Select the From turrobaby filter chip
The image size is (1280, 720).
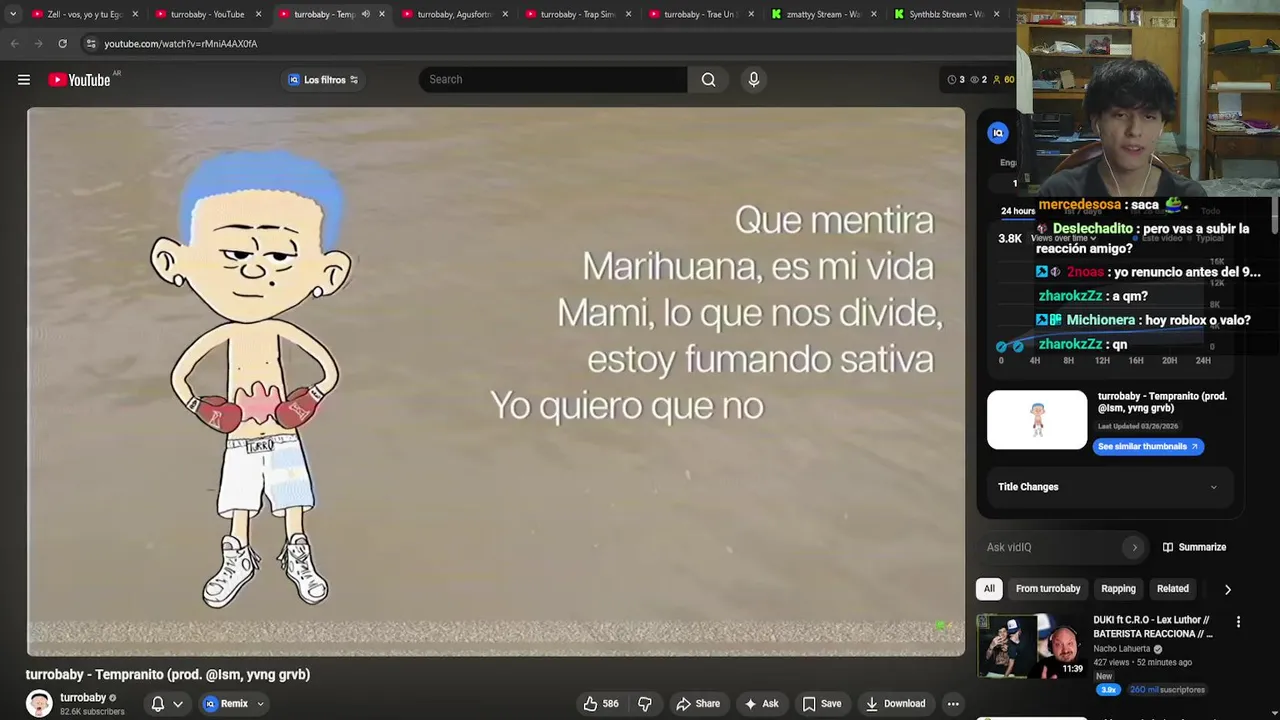pos(1048,589)
